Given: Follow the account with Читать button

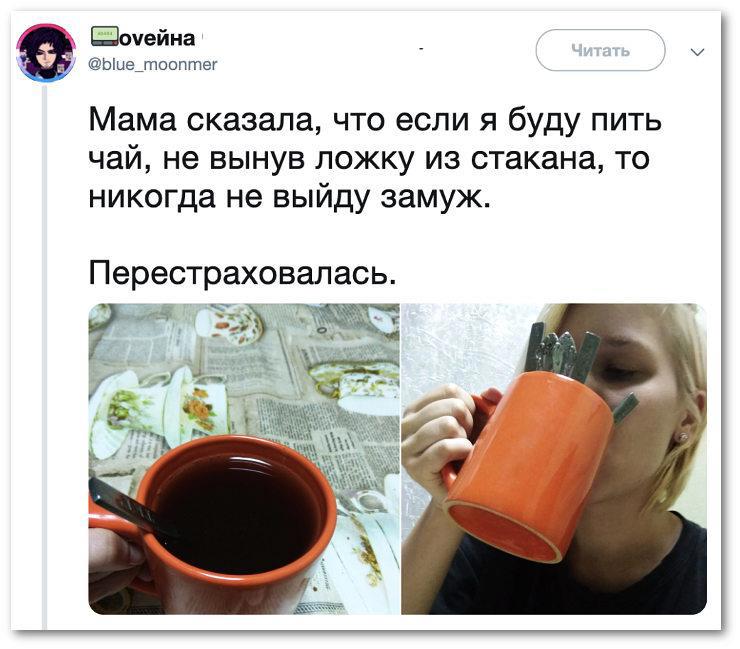Looking at the screenshot, I should (x=600, y=50).
